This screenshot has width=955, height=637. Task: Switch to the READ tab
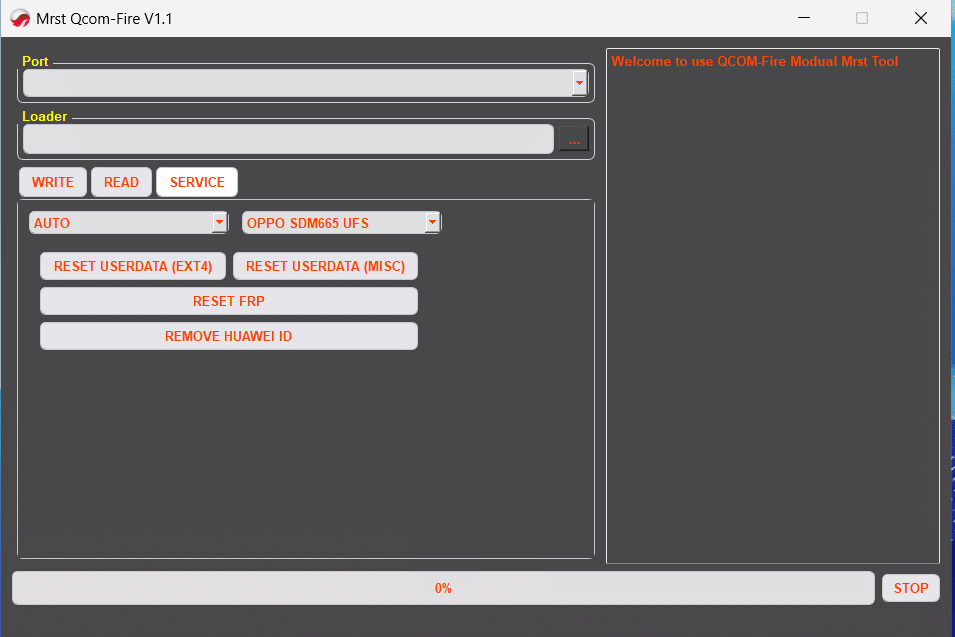pyautogui.click(x=121, y=182)
